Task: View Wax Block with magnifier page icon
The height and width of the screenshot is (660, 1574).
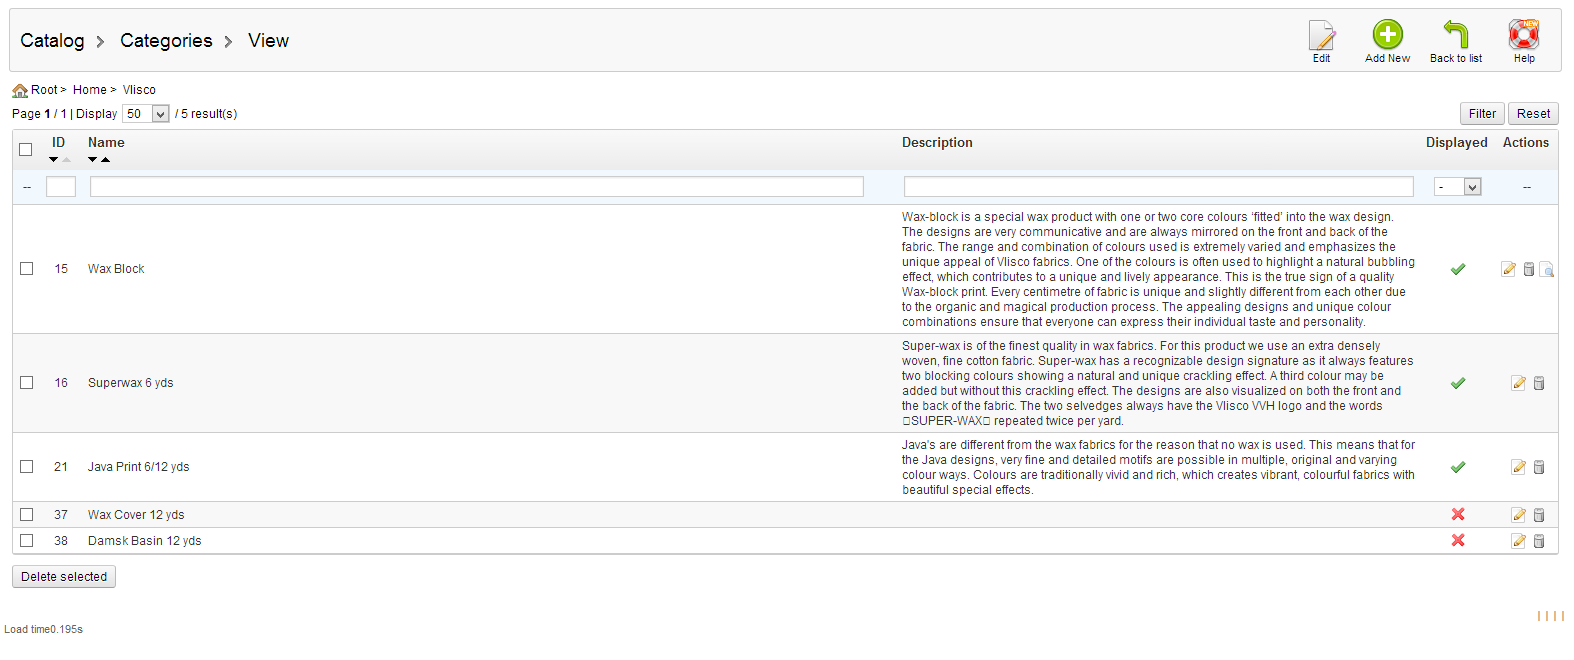Action: point(1547,269)
